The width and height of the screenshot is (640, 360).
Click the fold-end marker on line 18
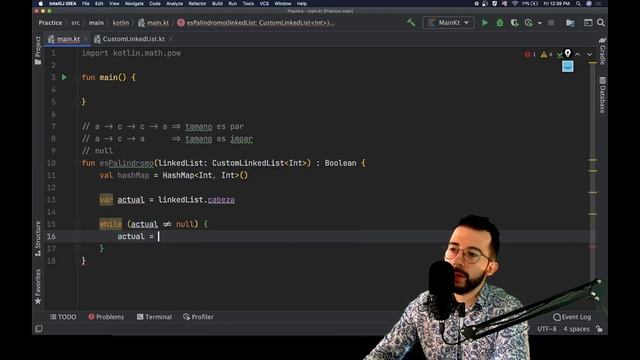click(78, 260)
